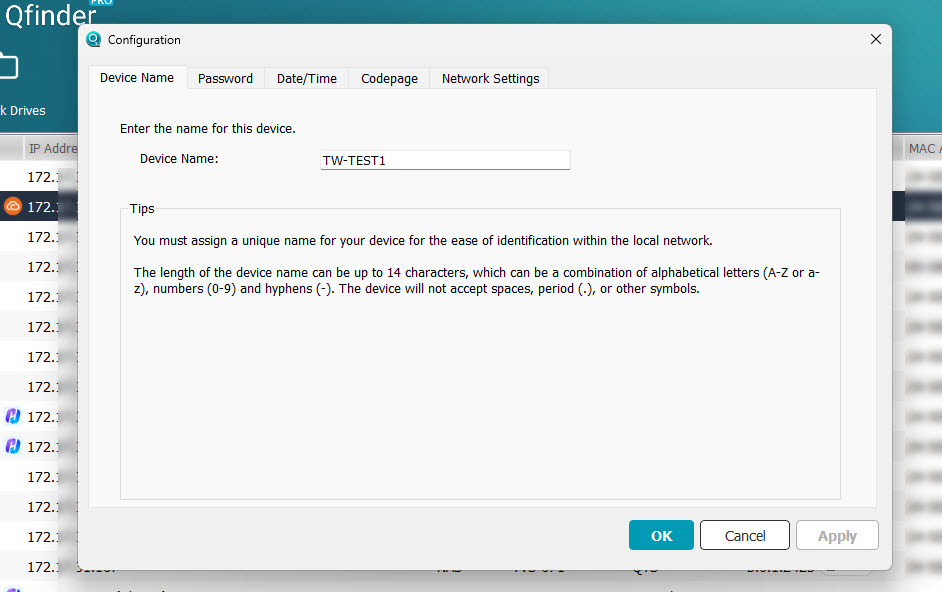Screen dimensions: 942x592
Task: Click the Apply button
Action: 837,536
